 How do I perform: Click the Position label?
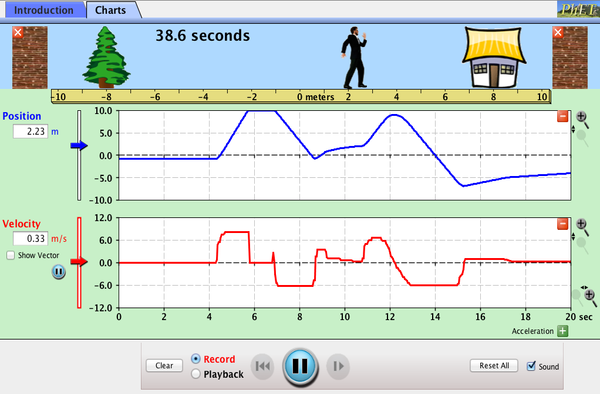(22, 116)
